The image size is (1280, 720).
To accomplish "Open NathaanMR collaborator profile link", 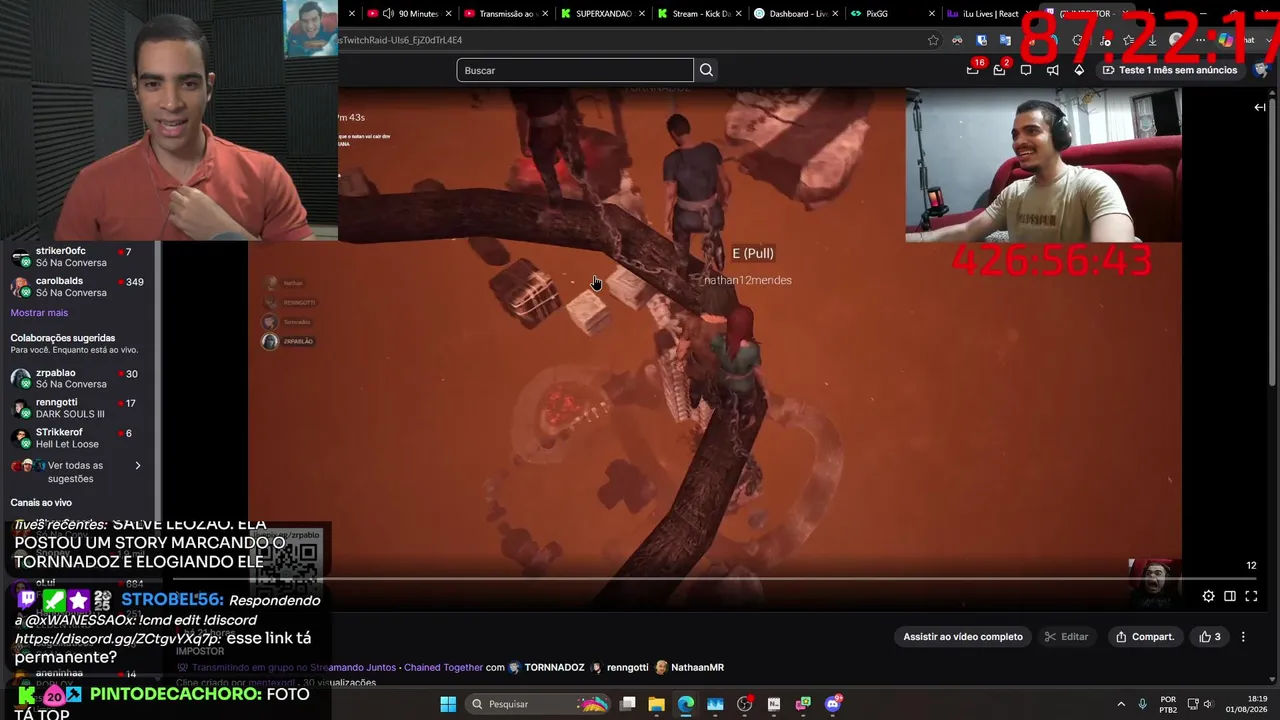I will [x=697, y=667].
